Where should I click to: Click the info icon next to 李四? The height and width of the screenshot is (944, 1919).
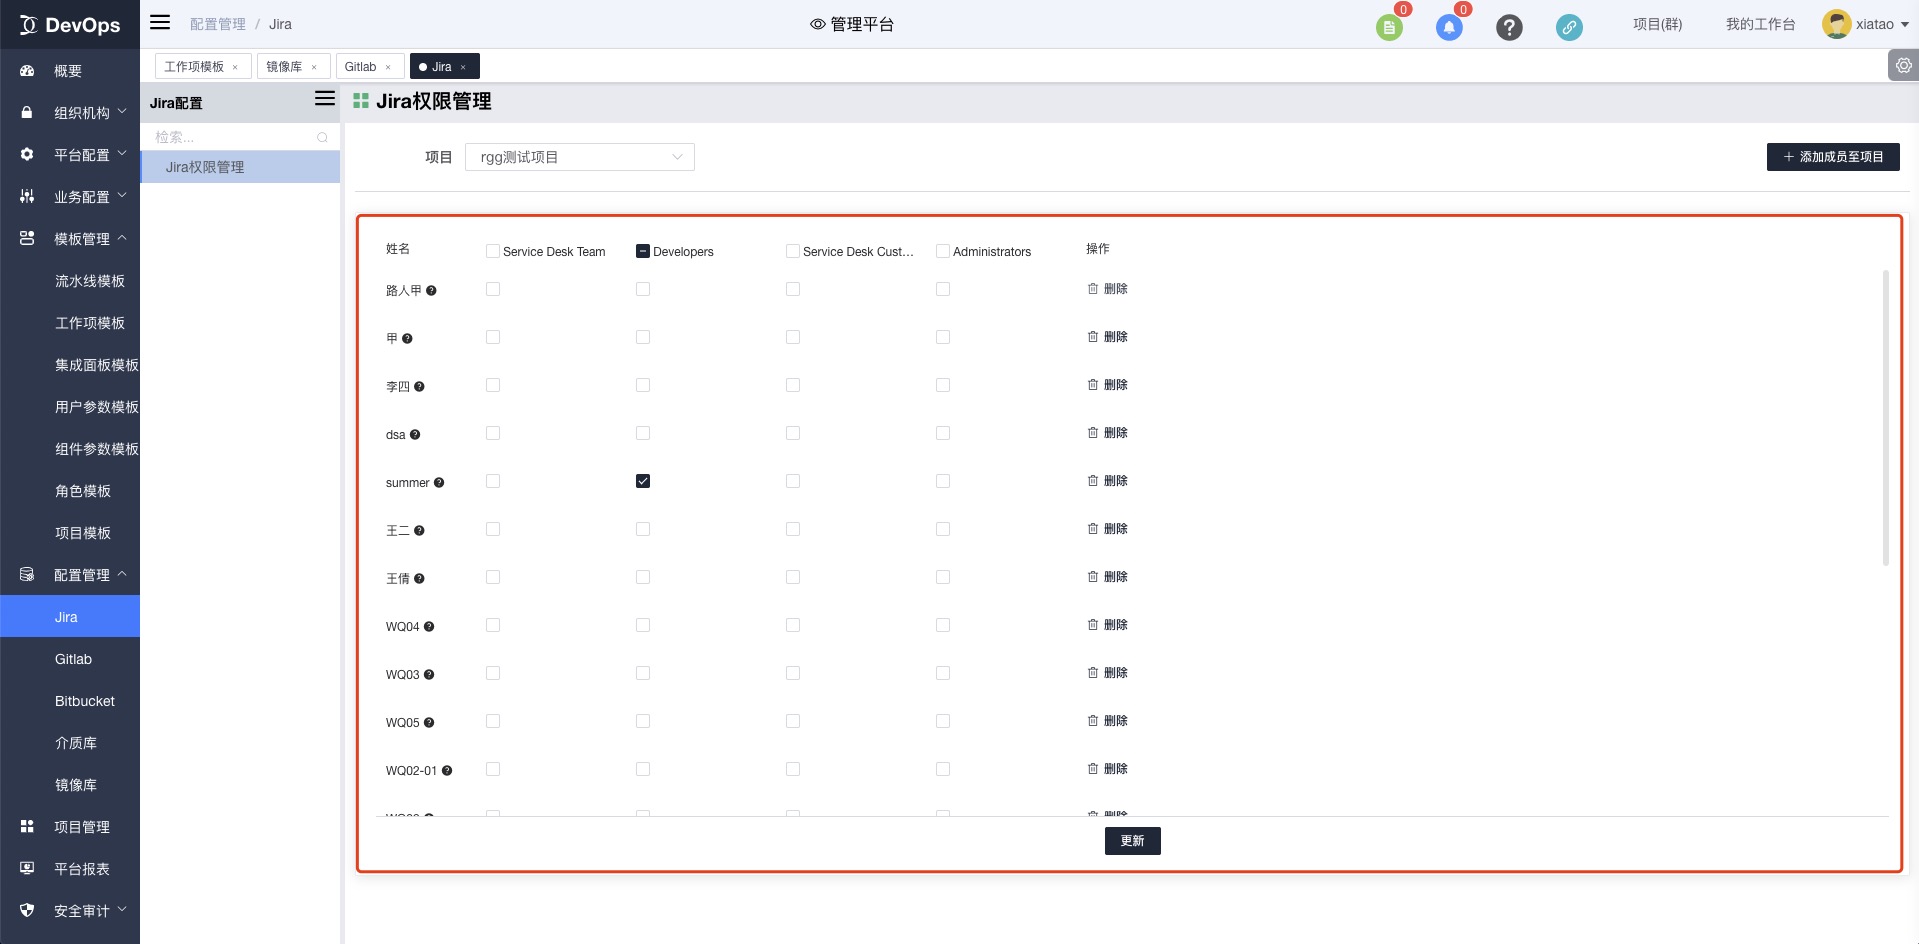tap(418, 386)
